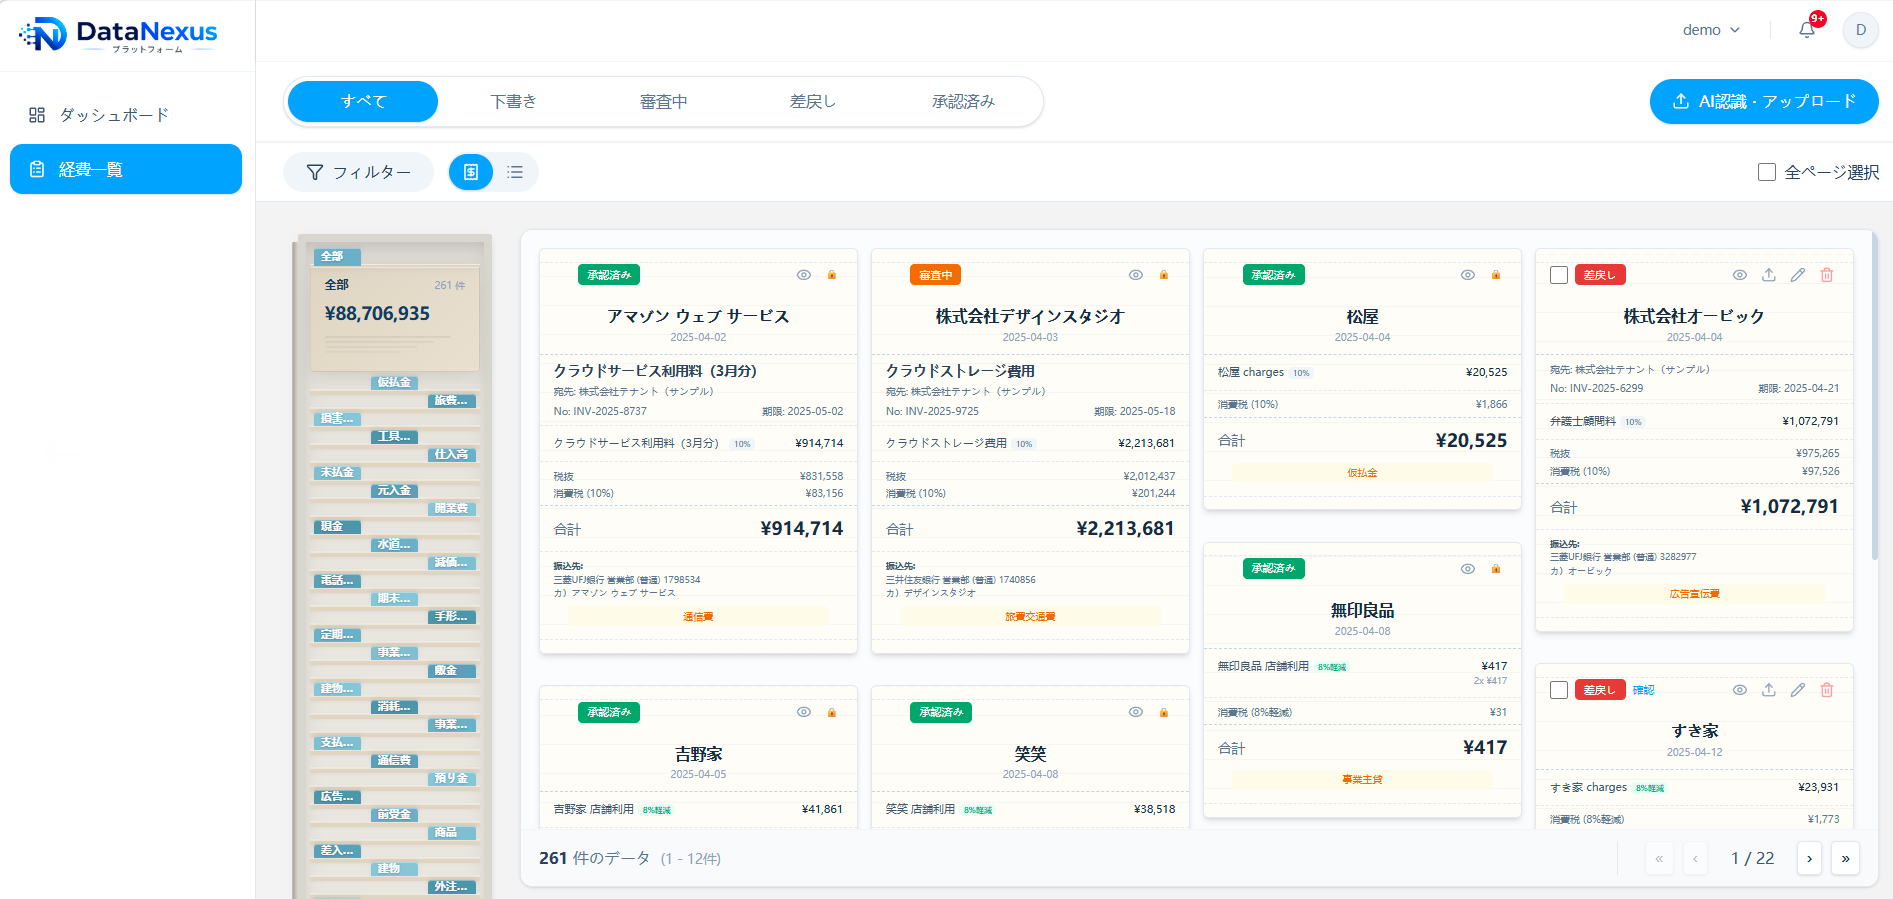
Task: View アマゾン ウェブ サービス card details via eye icon
Action: click(804, 275)
